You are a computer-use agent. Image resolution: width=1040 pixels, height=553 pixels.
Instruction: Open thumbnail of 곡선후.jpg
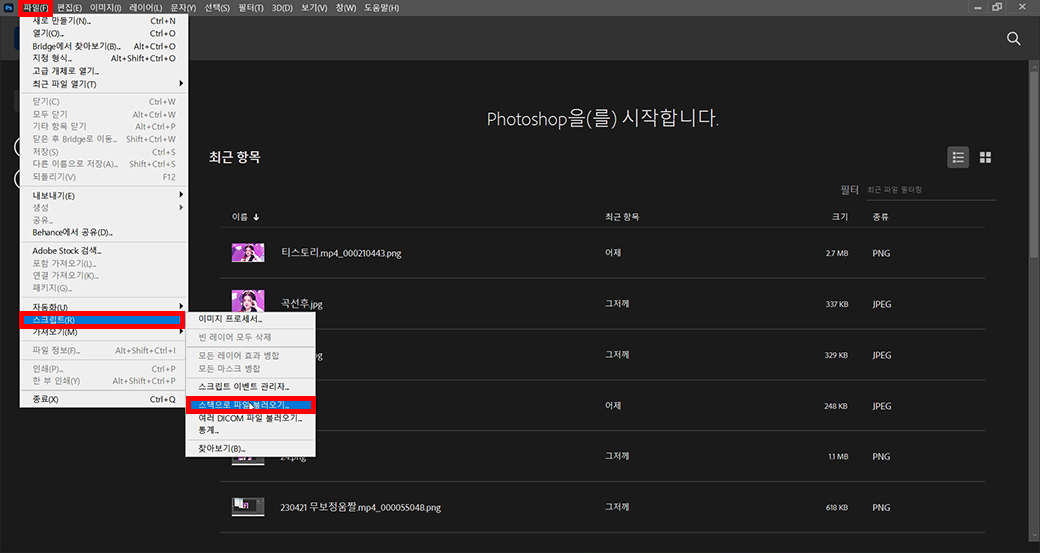pos(248,300)
